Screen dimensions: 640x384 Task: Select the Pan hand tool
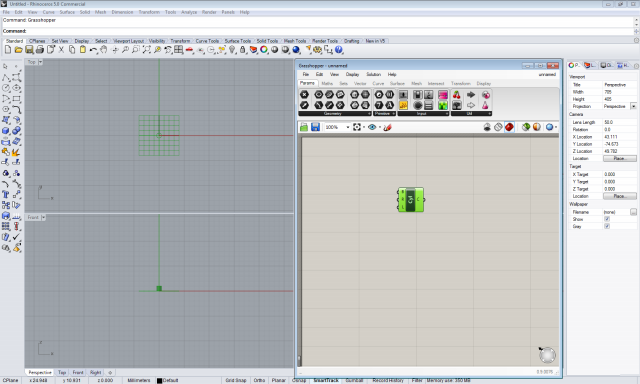(x=104, y=50)
